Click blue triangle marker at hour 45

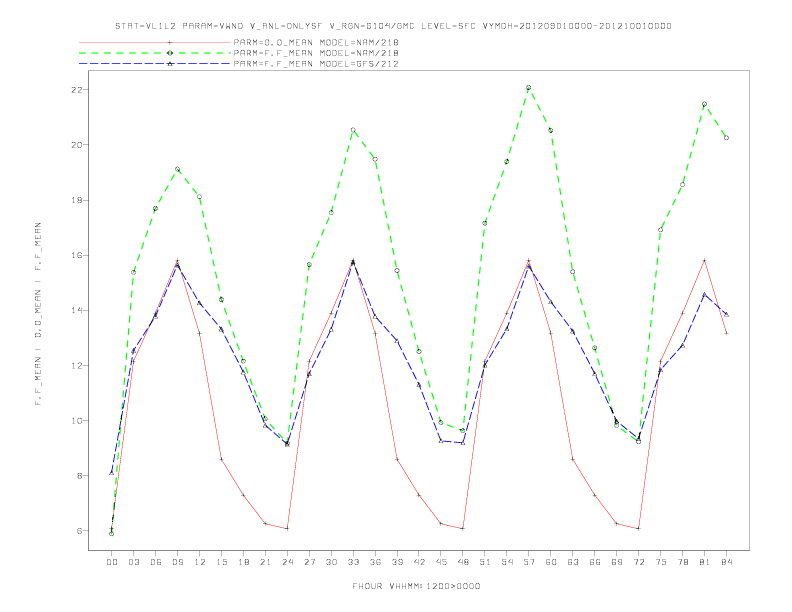(441, 441)
